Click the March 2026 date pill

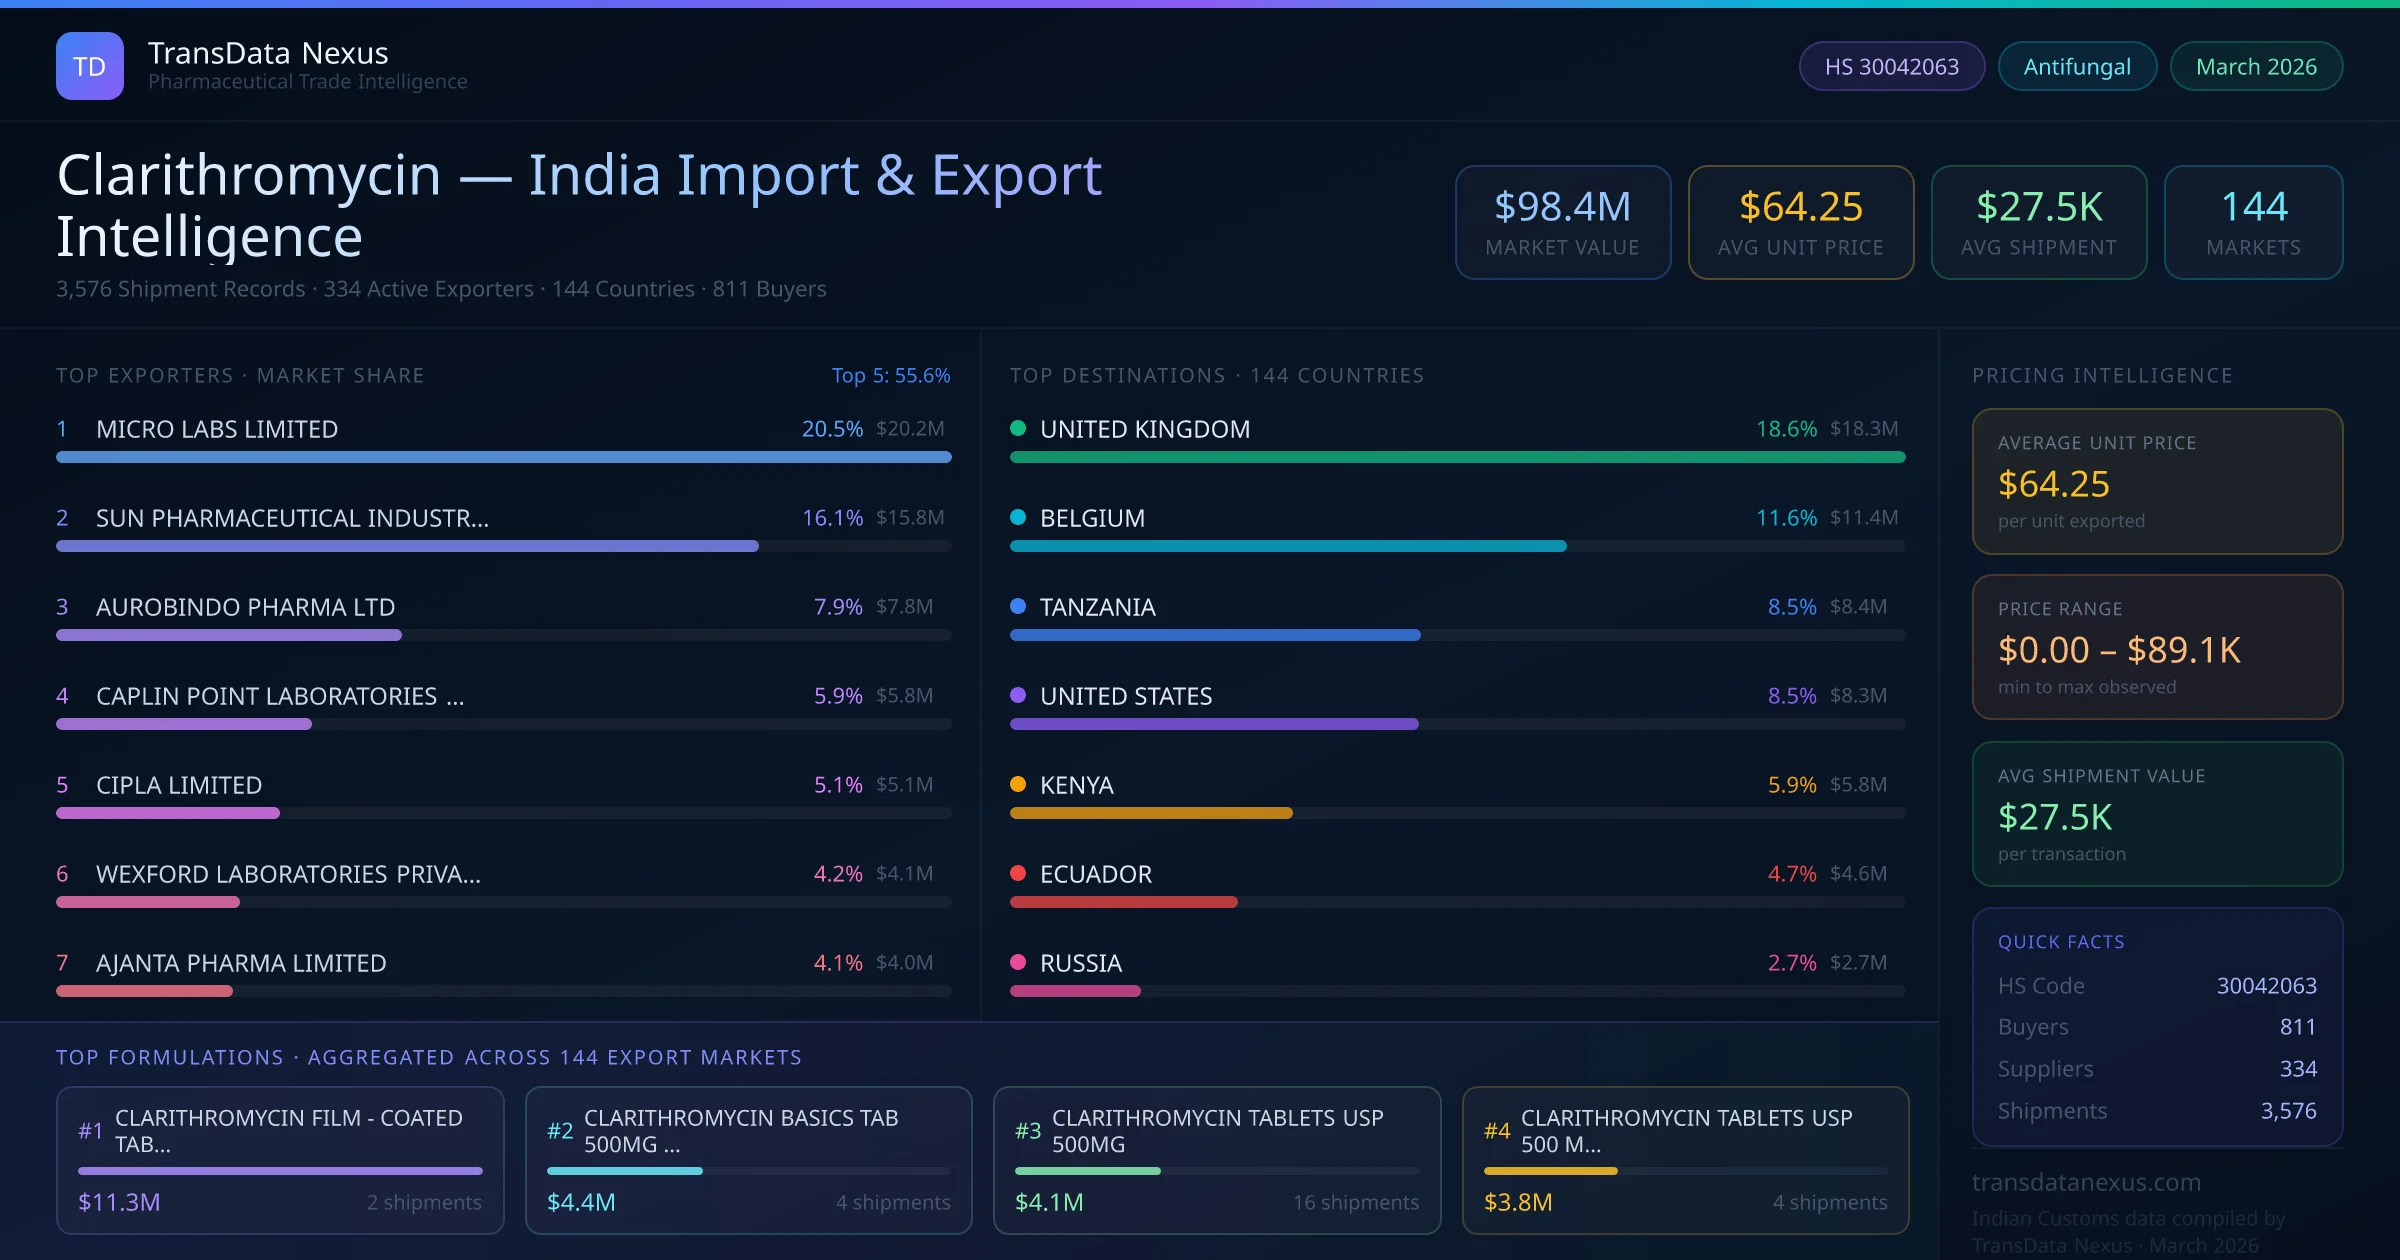(2255, 67)
